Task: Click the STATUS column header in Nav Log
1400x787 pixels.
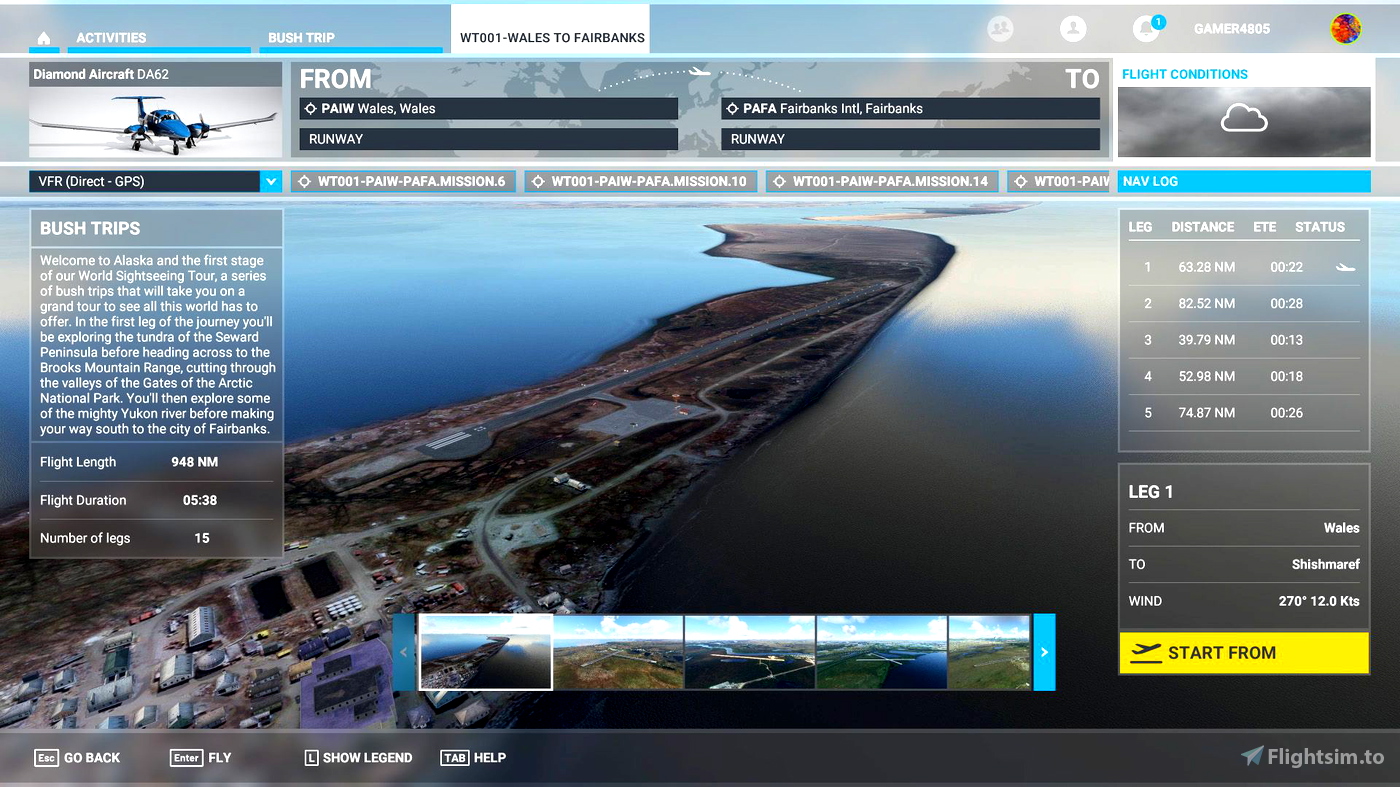Action: [x=1320, y=227]
